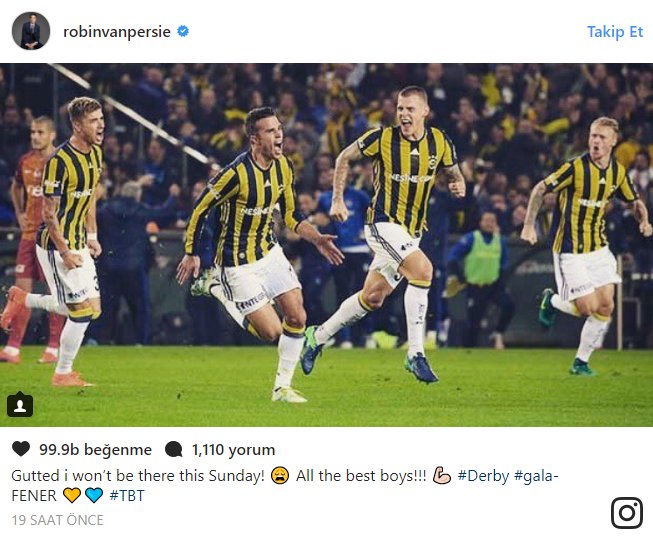Click the weary face emoji
The height and width of the screenshot is (538, 653).
click(280, 476)
